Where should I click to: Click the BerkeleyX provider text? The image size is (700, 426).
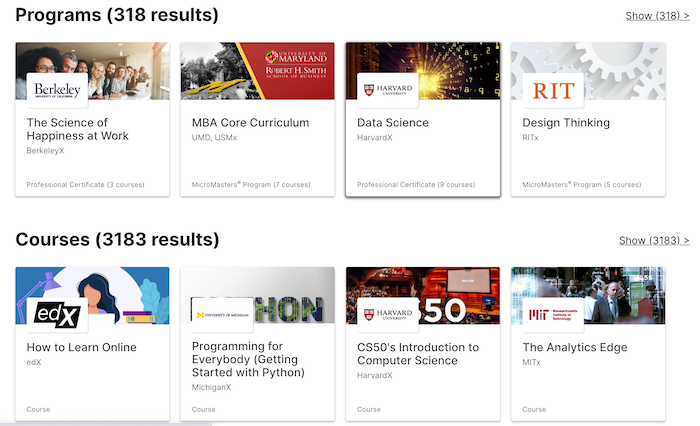coord(46,151)
